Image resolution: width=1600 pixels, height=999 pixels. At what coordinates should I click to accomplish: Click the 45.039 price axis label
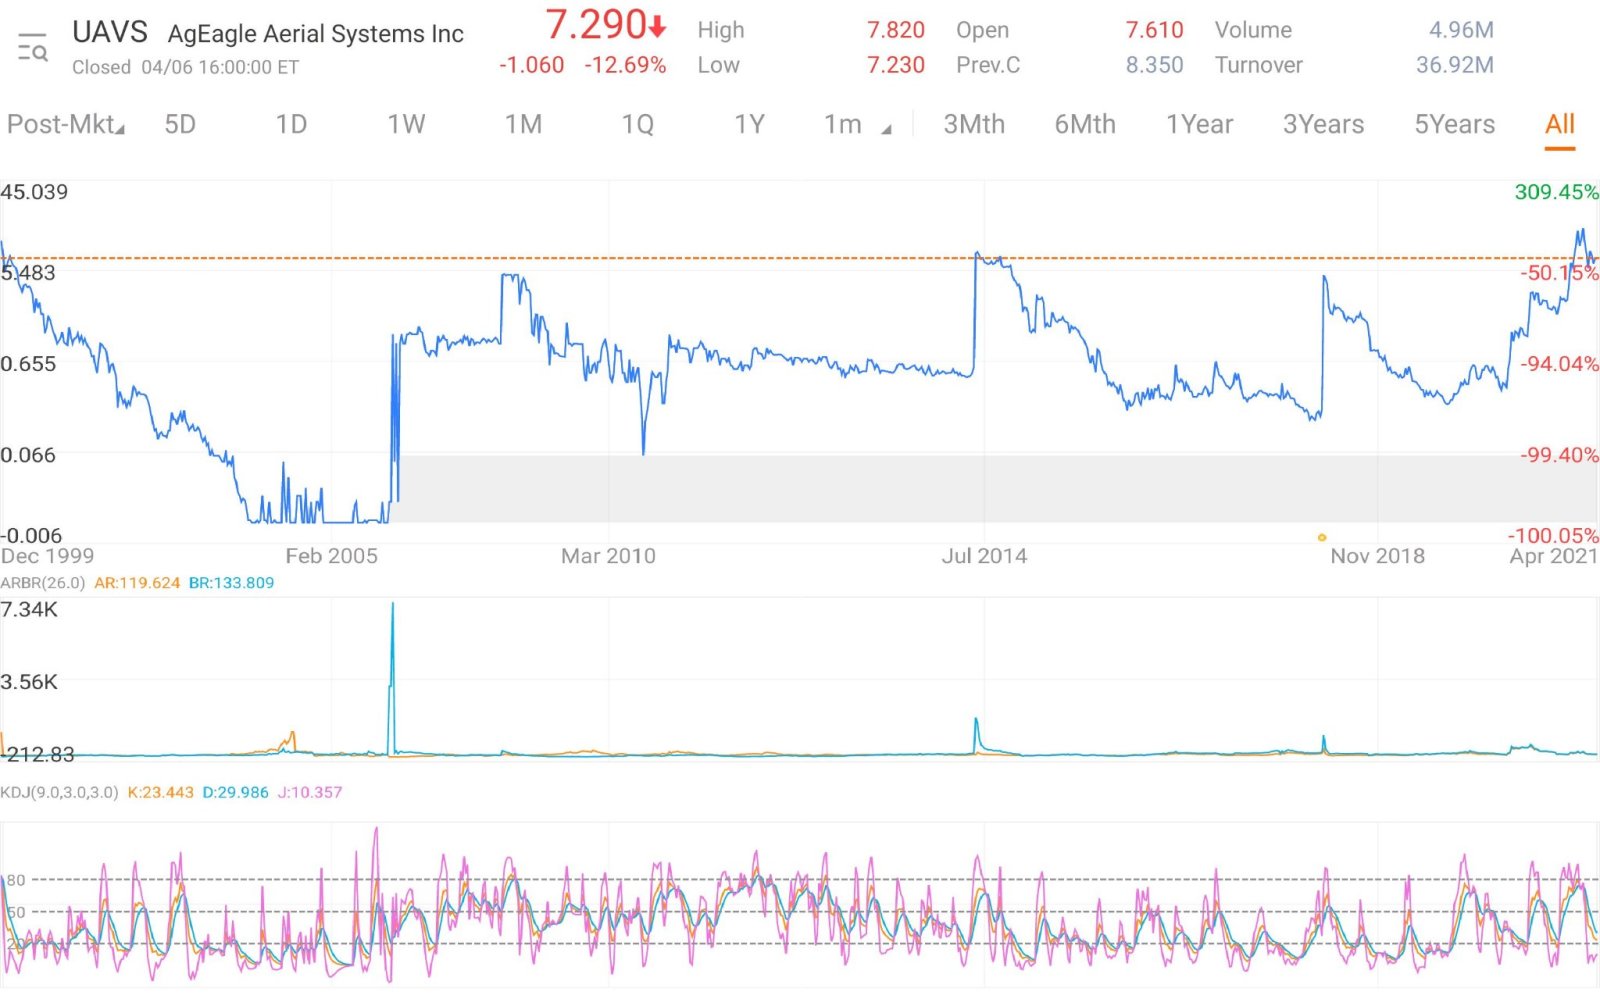click(x=34, y=192)
